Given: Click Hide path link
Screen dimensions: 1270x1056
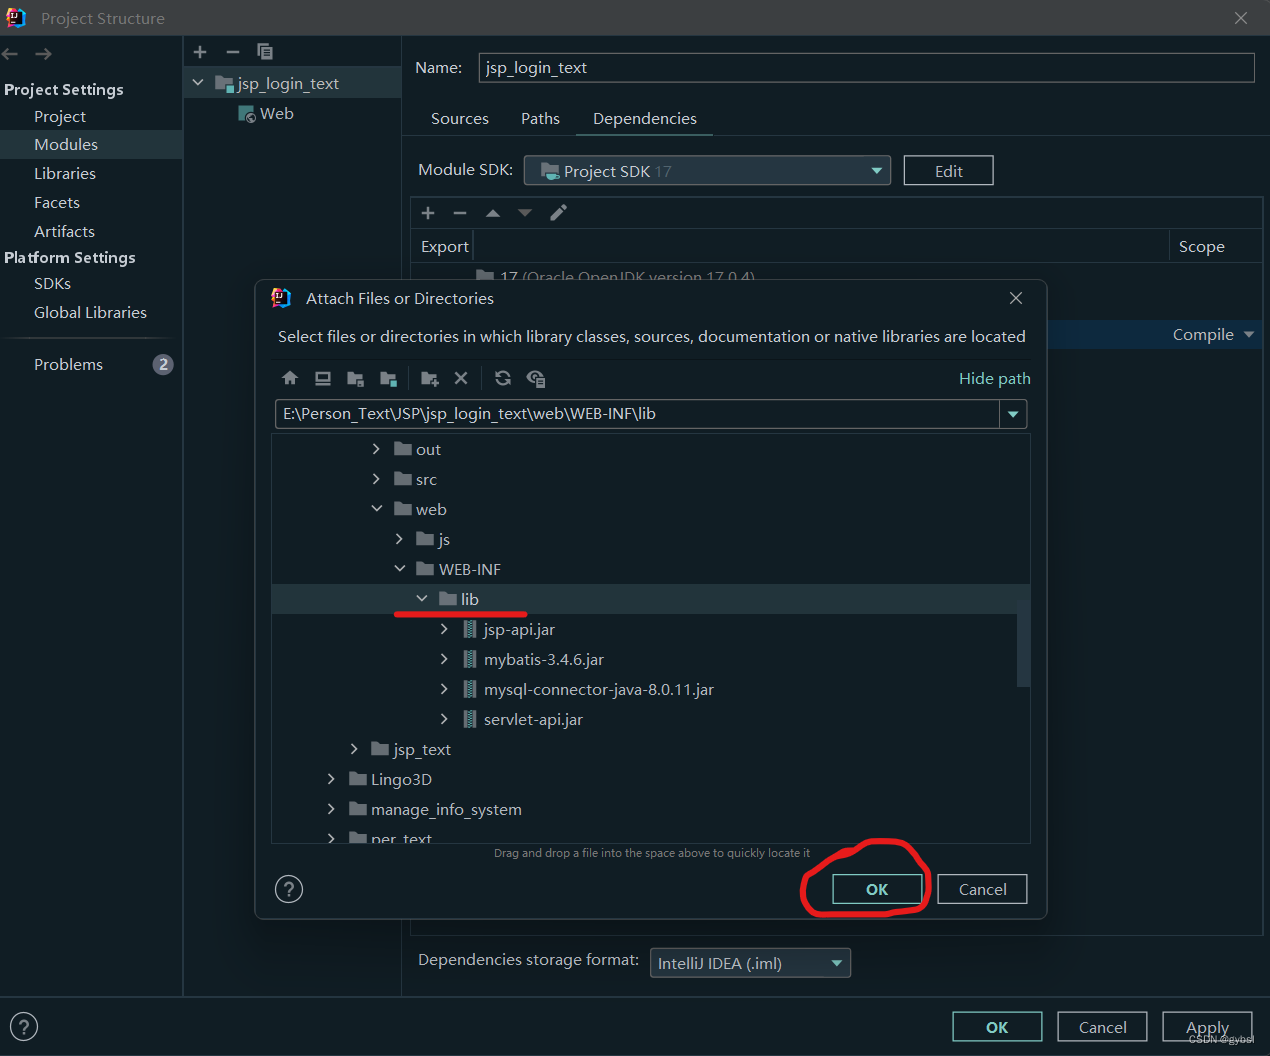Looking at the screenshot, I should tap(994, 378).
